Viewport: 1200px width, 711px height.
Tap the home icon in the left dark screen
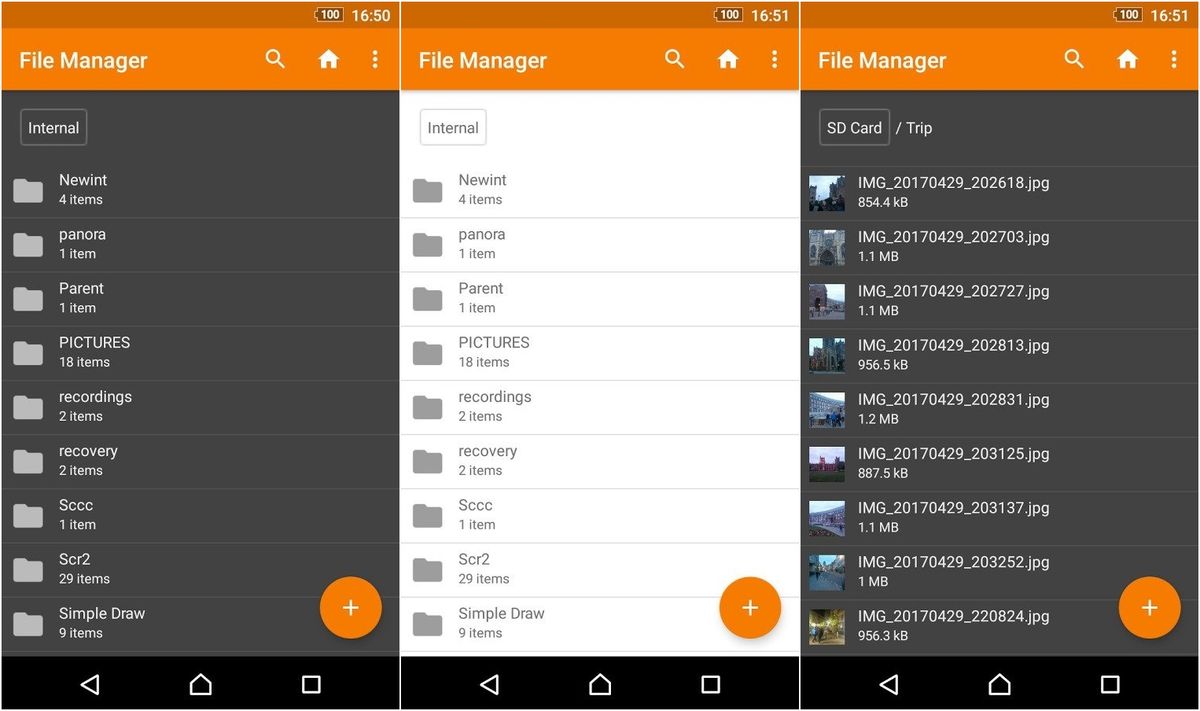point(328,59)
